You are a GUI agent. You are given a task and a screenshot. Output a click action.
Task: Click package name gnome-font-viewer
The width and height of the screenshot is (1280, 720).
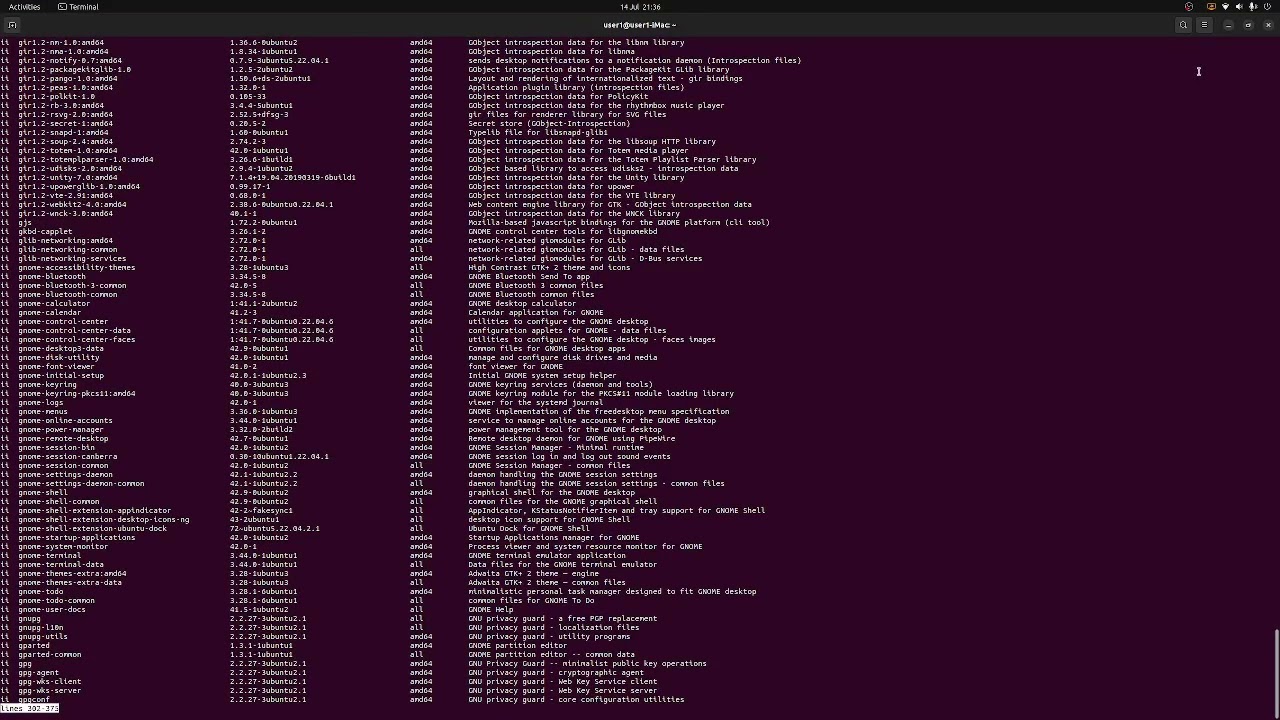(x=56, y=367)
